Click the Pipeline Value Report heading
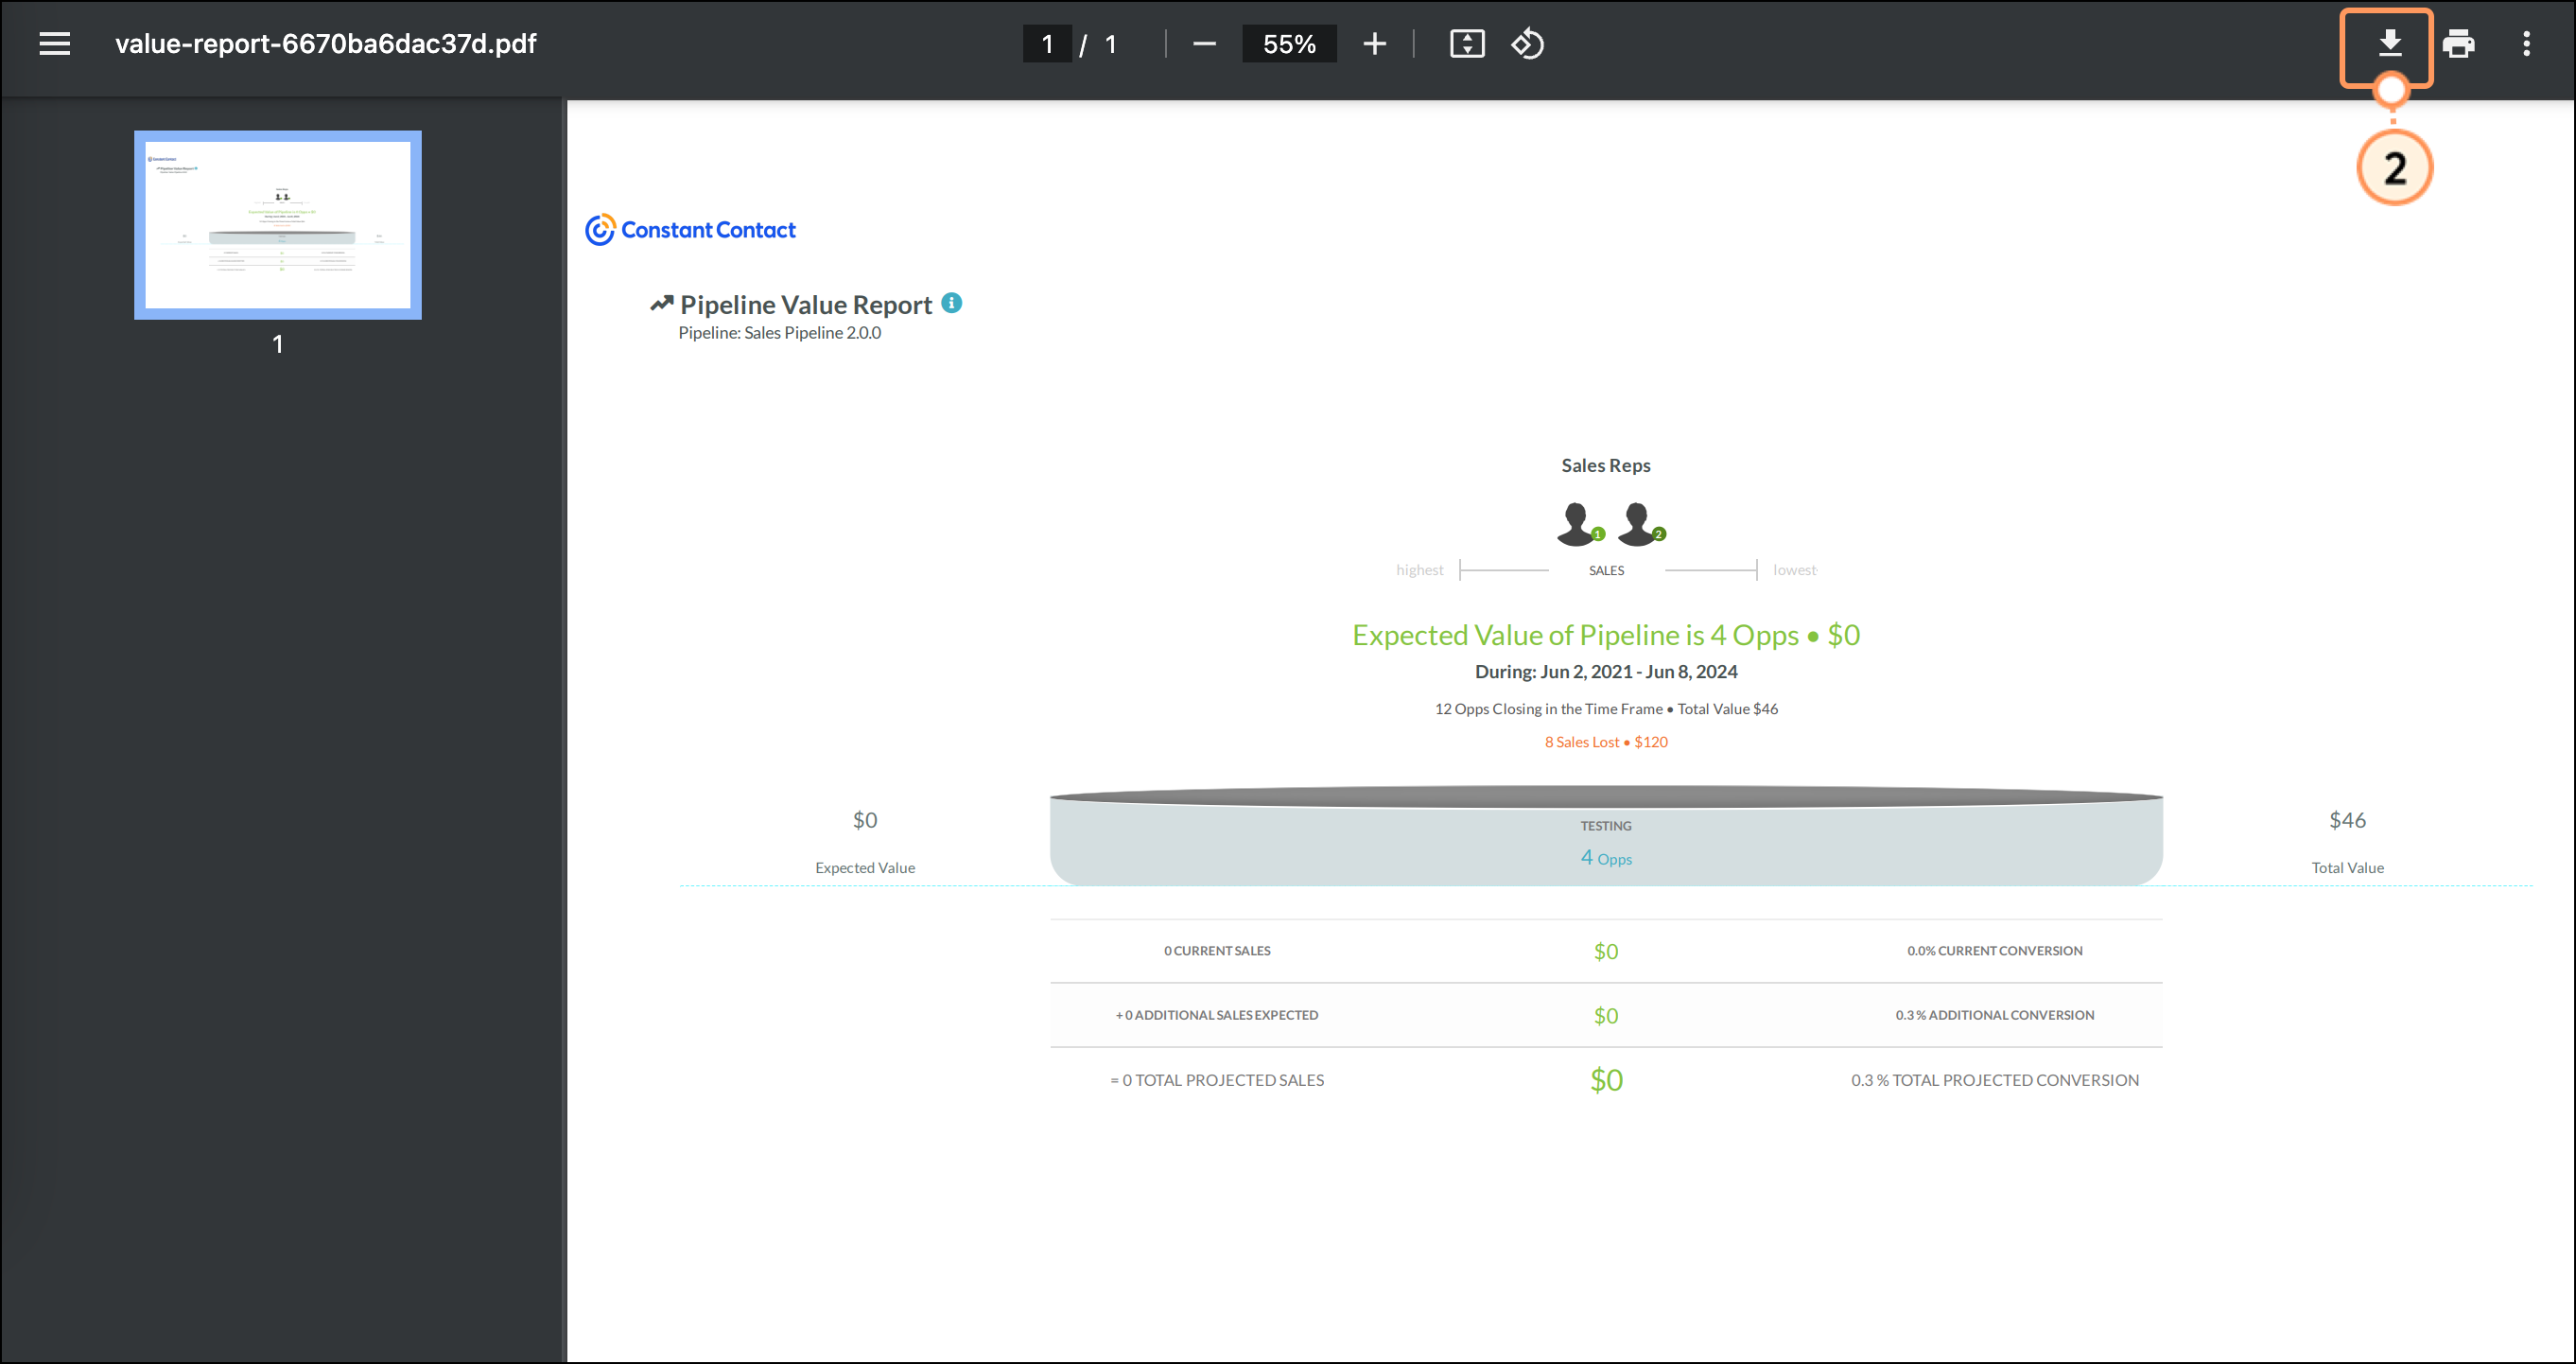The height and width of the screenshot is (1364, 2576). pyautogui.click(x=806, y=305)
